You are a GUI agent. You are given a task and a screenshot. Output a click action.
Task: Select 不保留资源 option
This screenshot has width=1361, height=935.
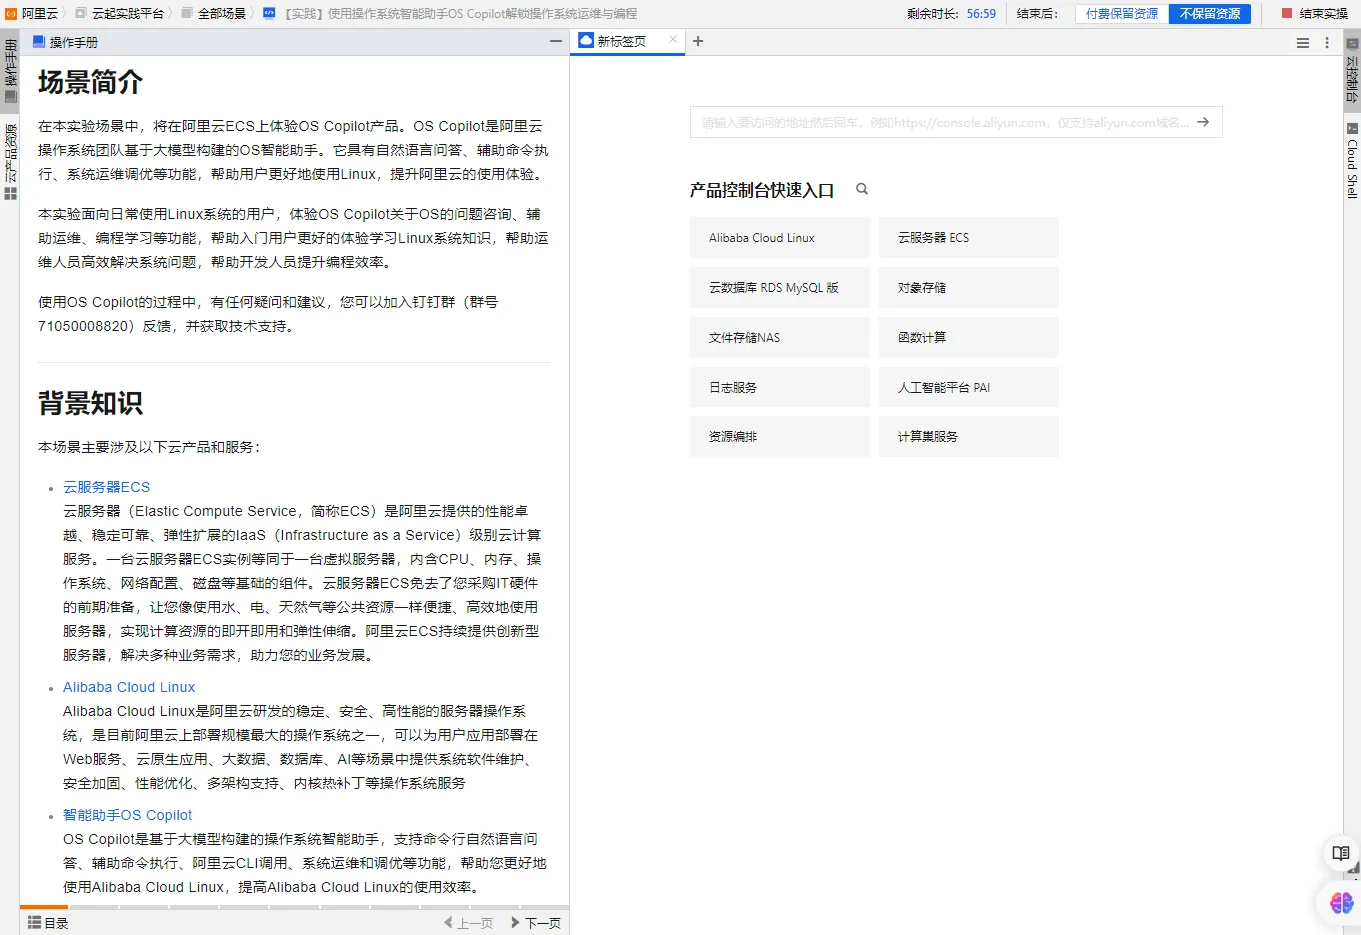(x=1210, y=14)
